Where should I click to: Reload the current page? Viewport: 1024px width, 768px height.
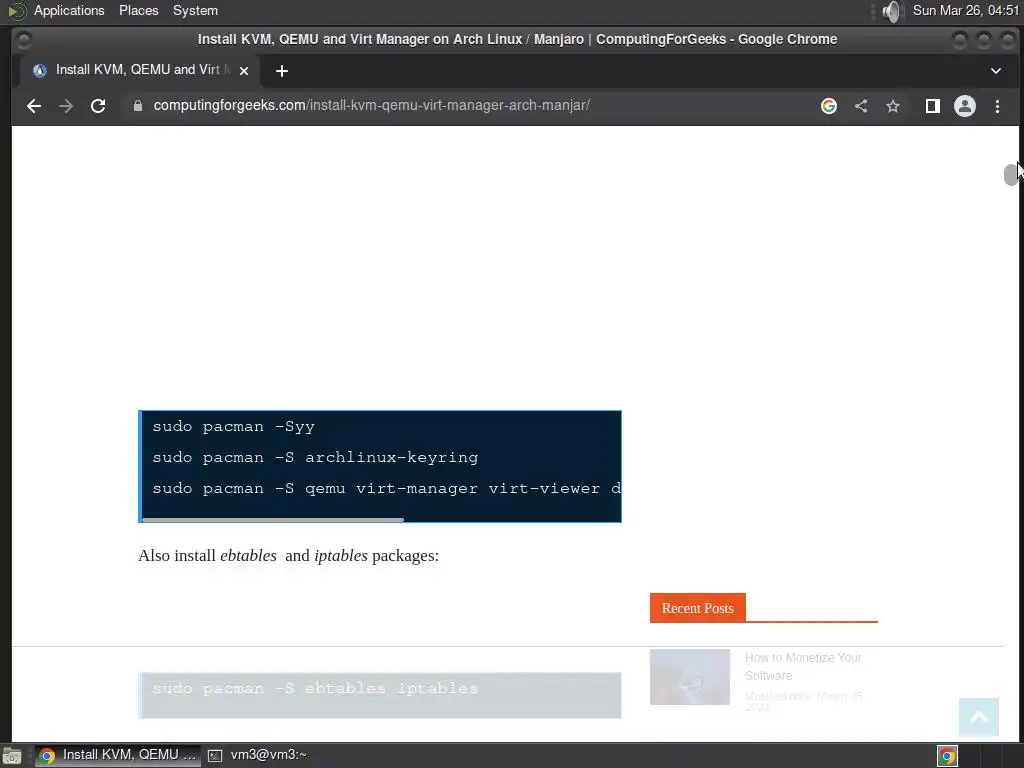point(98,106)
